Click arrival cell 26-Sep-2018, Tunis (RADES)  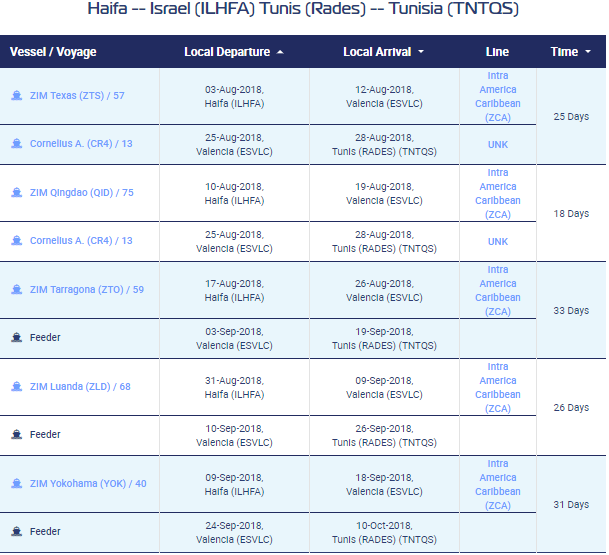click(384, 436)
